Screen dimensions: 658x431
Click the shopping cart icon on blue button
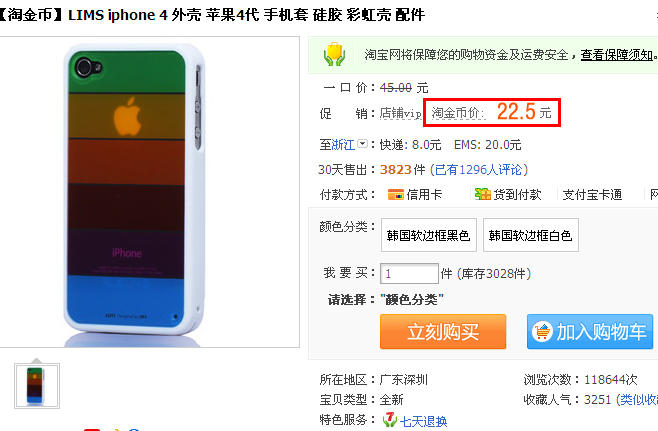(542, 332)
